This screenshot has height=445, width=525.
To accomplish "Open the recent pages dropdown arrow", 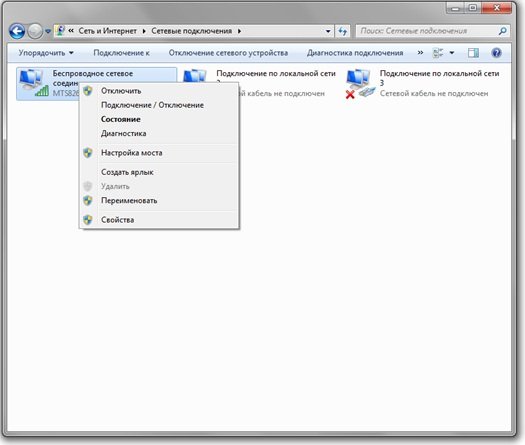I will click(x=48, y=31).
